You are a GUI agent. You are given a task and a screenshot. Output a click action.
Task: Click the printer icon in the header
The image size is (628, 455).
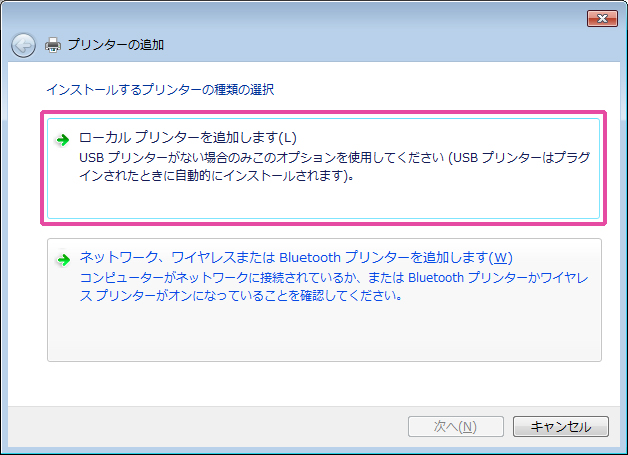53,44
